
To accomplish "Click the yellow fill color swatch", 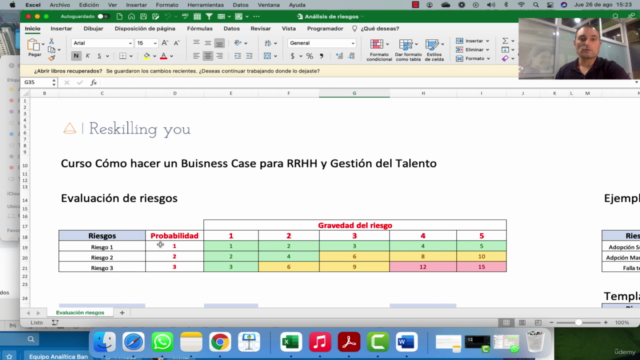I will pyautogui.click(x=147, y=56).
